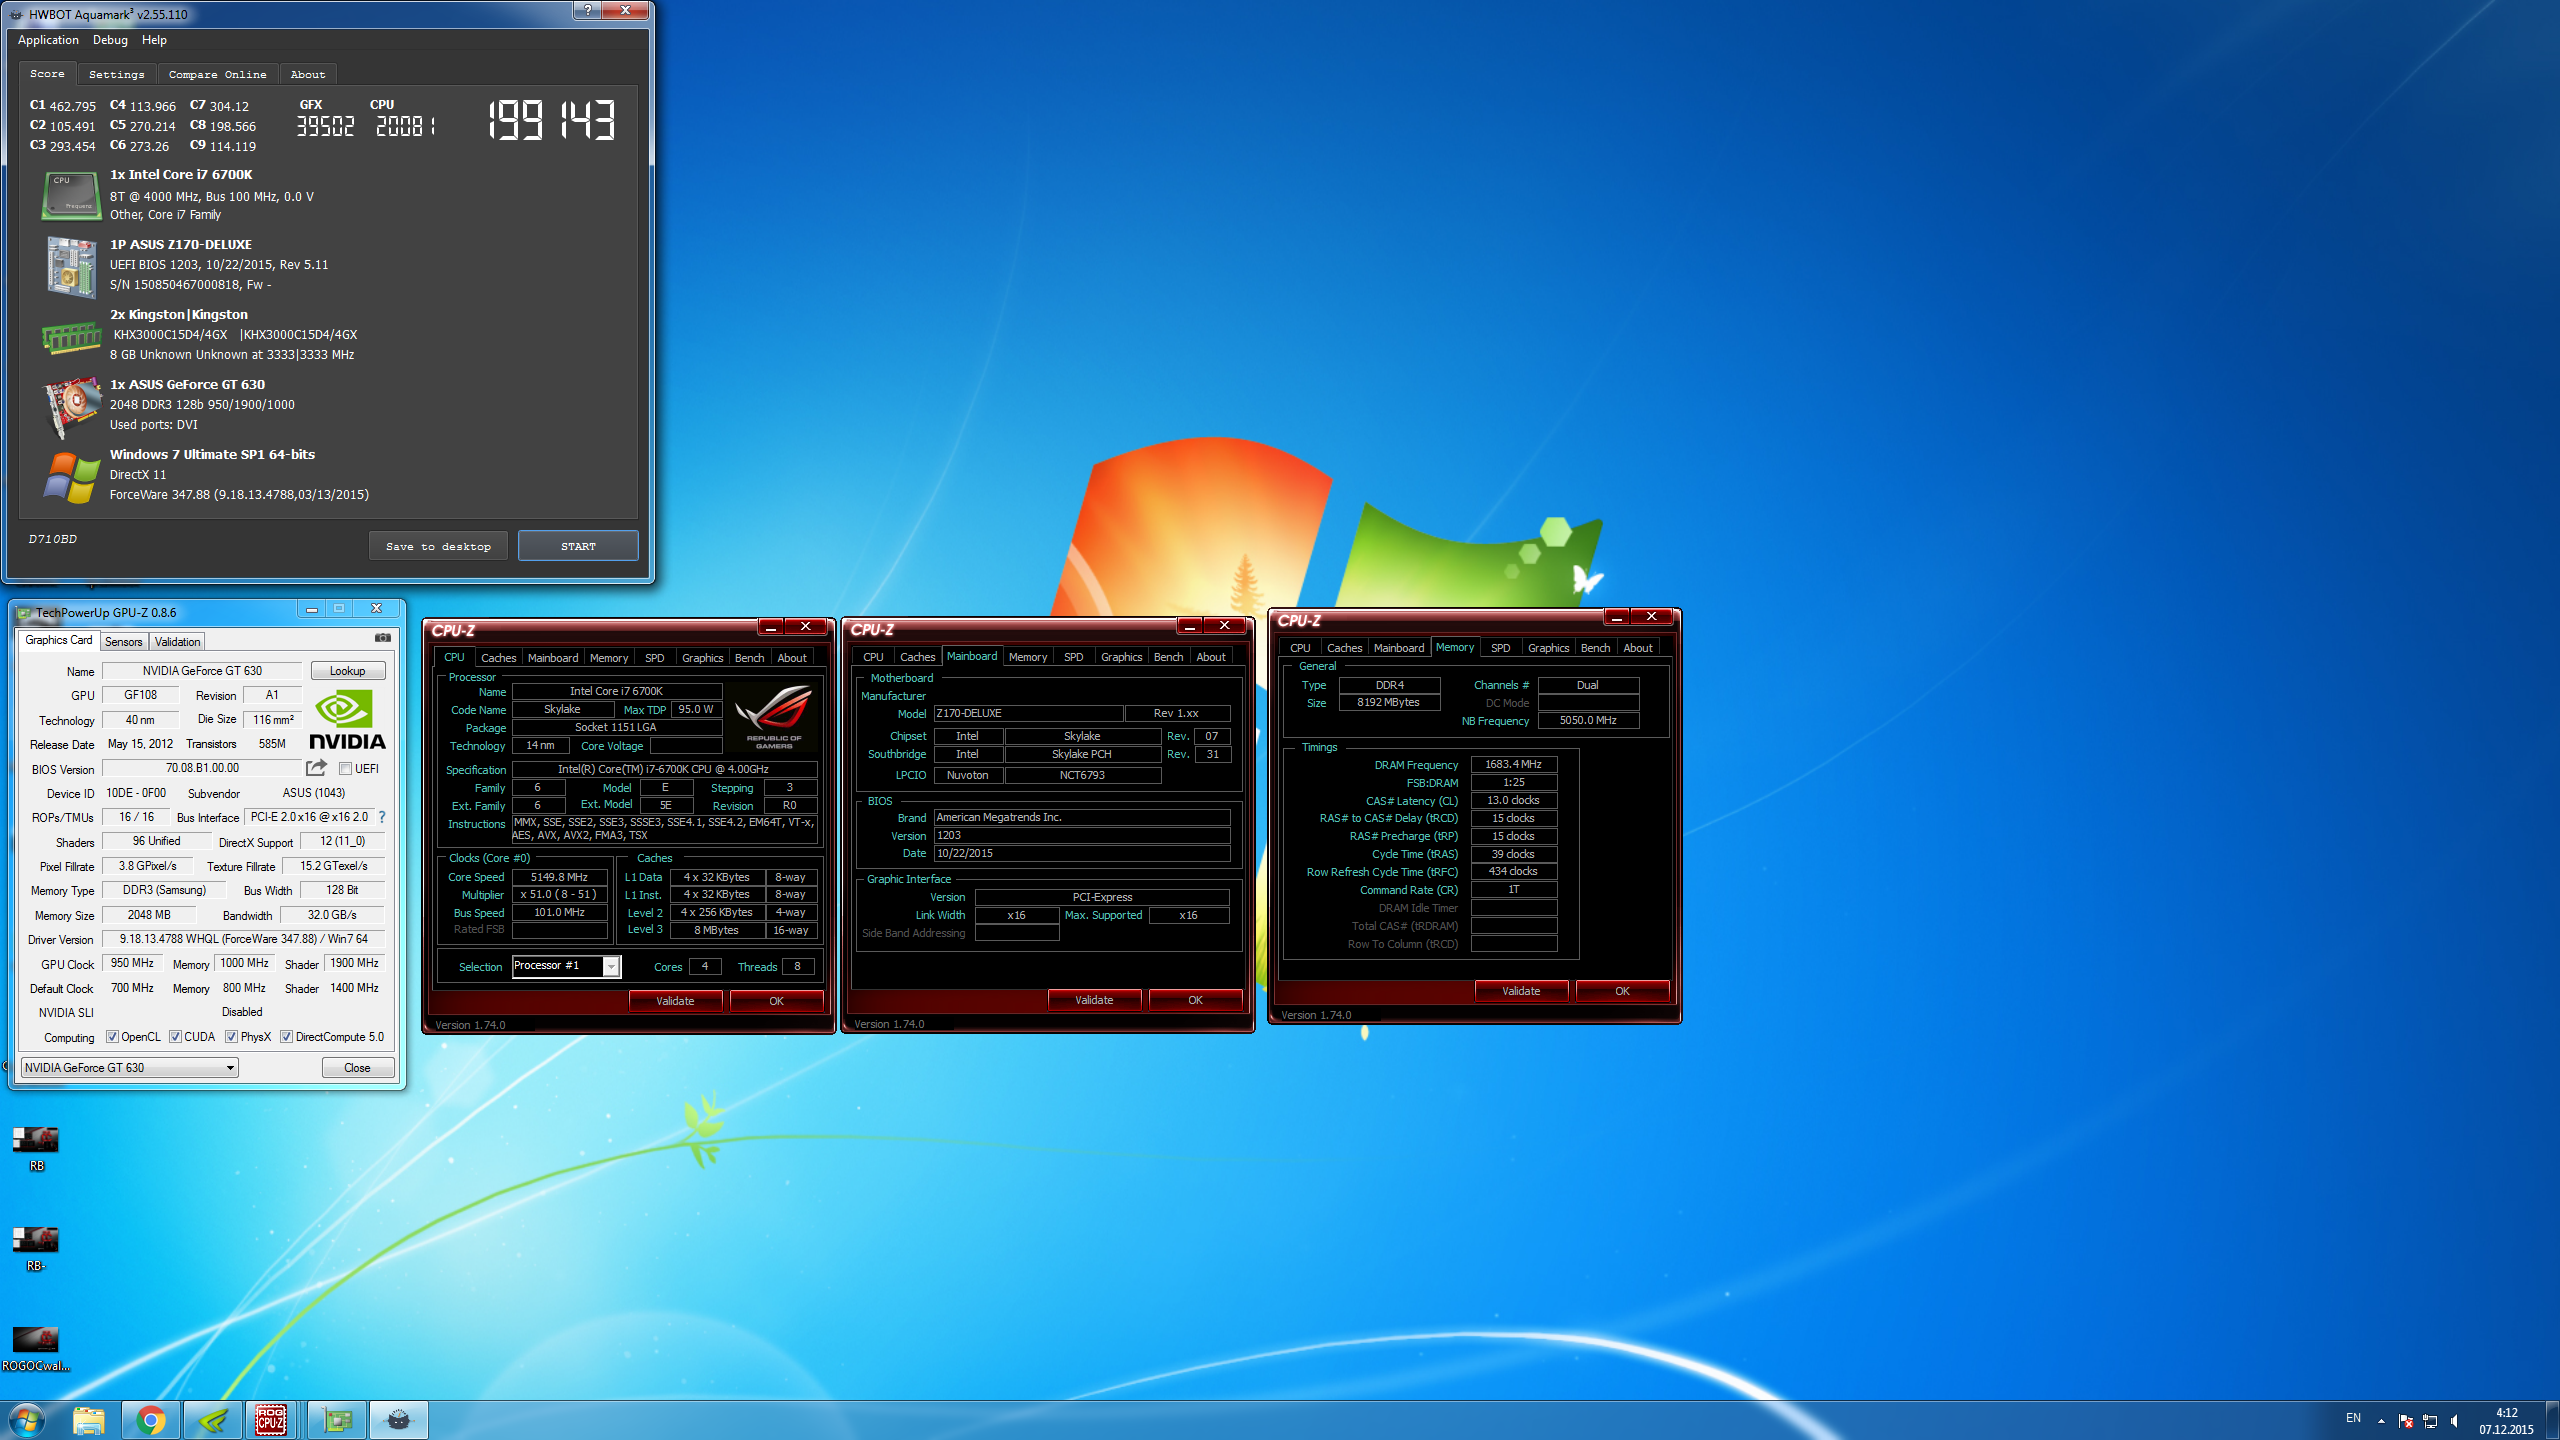The image size is (2560, 1440).
Task: Show hidden tray icons arrow
Action: [2381, 1421]
